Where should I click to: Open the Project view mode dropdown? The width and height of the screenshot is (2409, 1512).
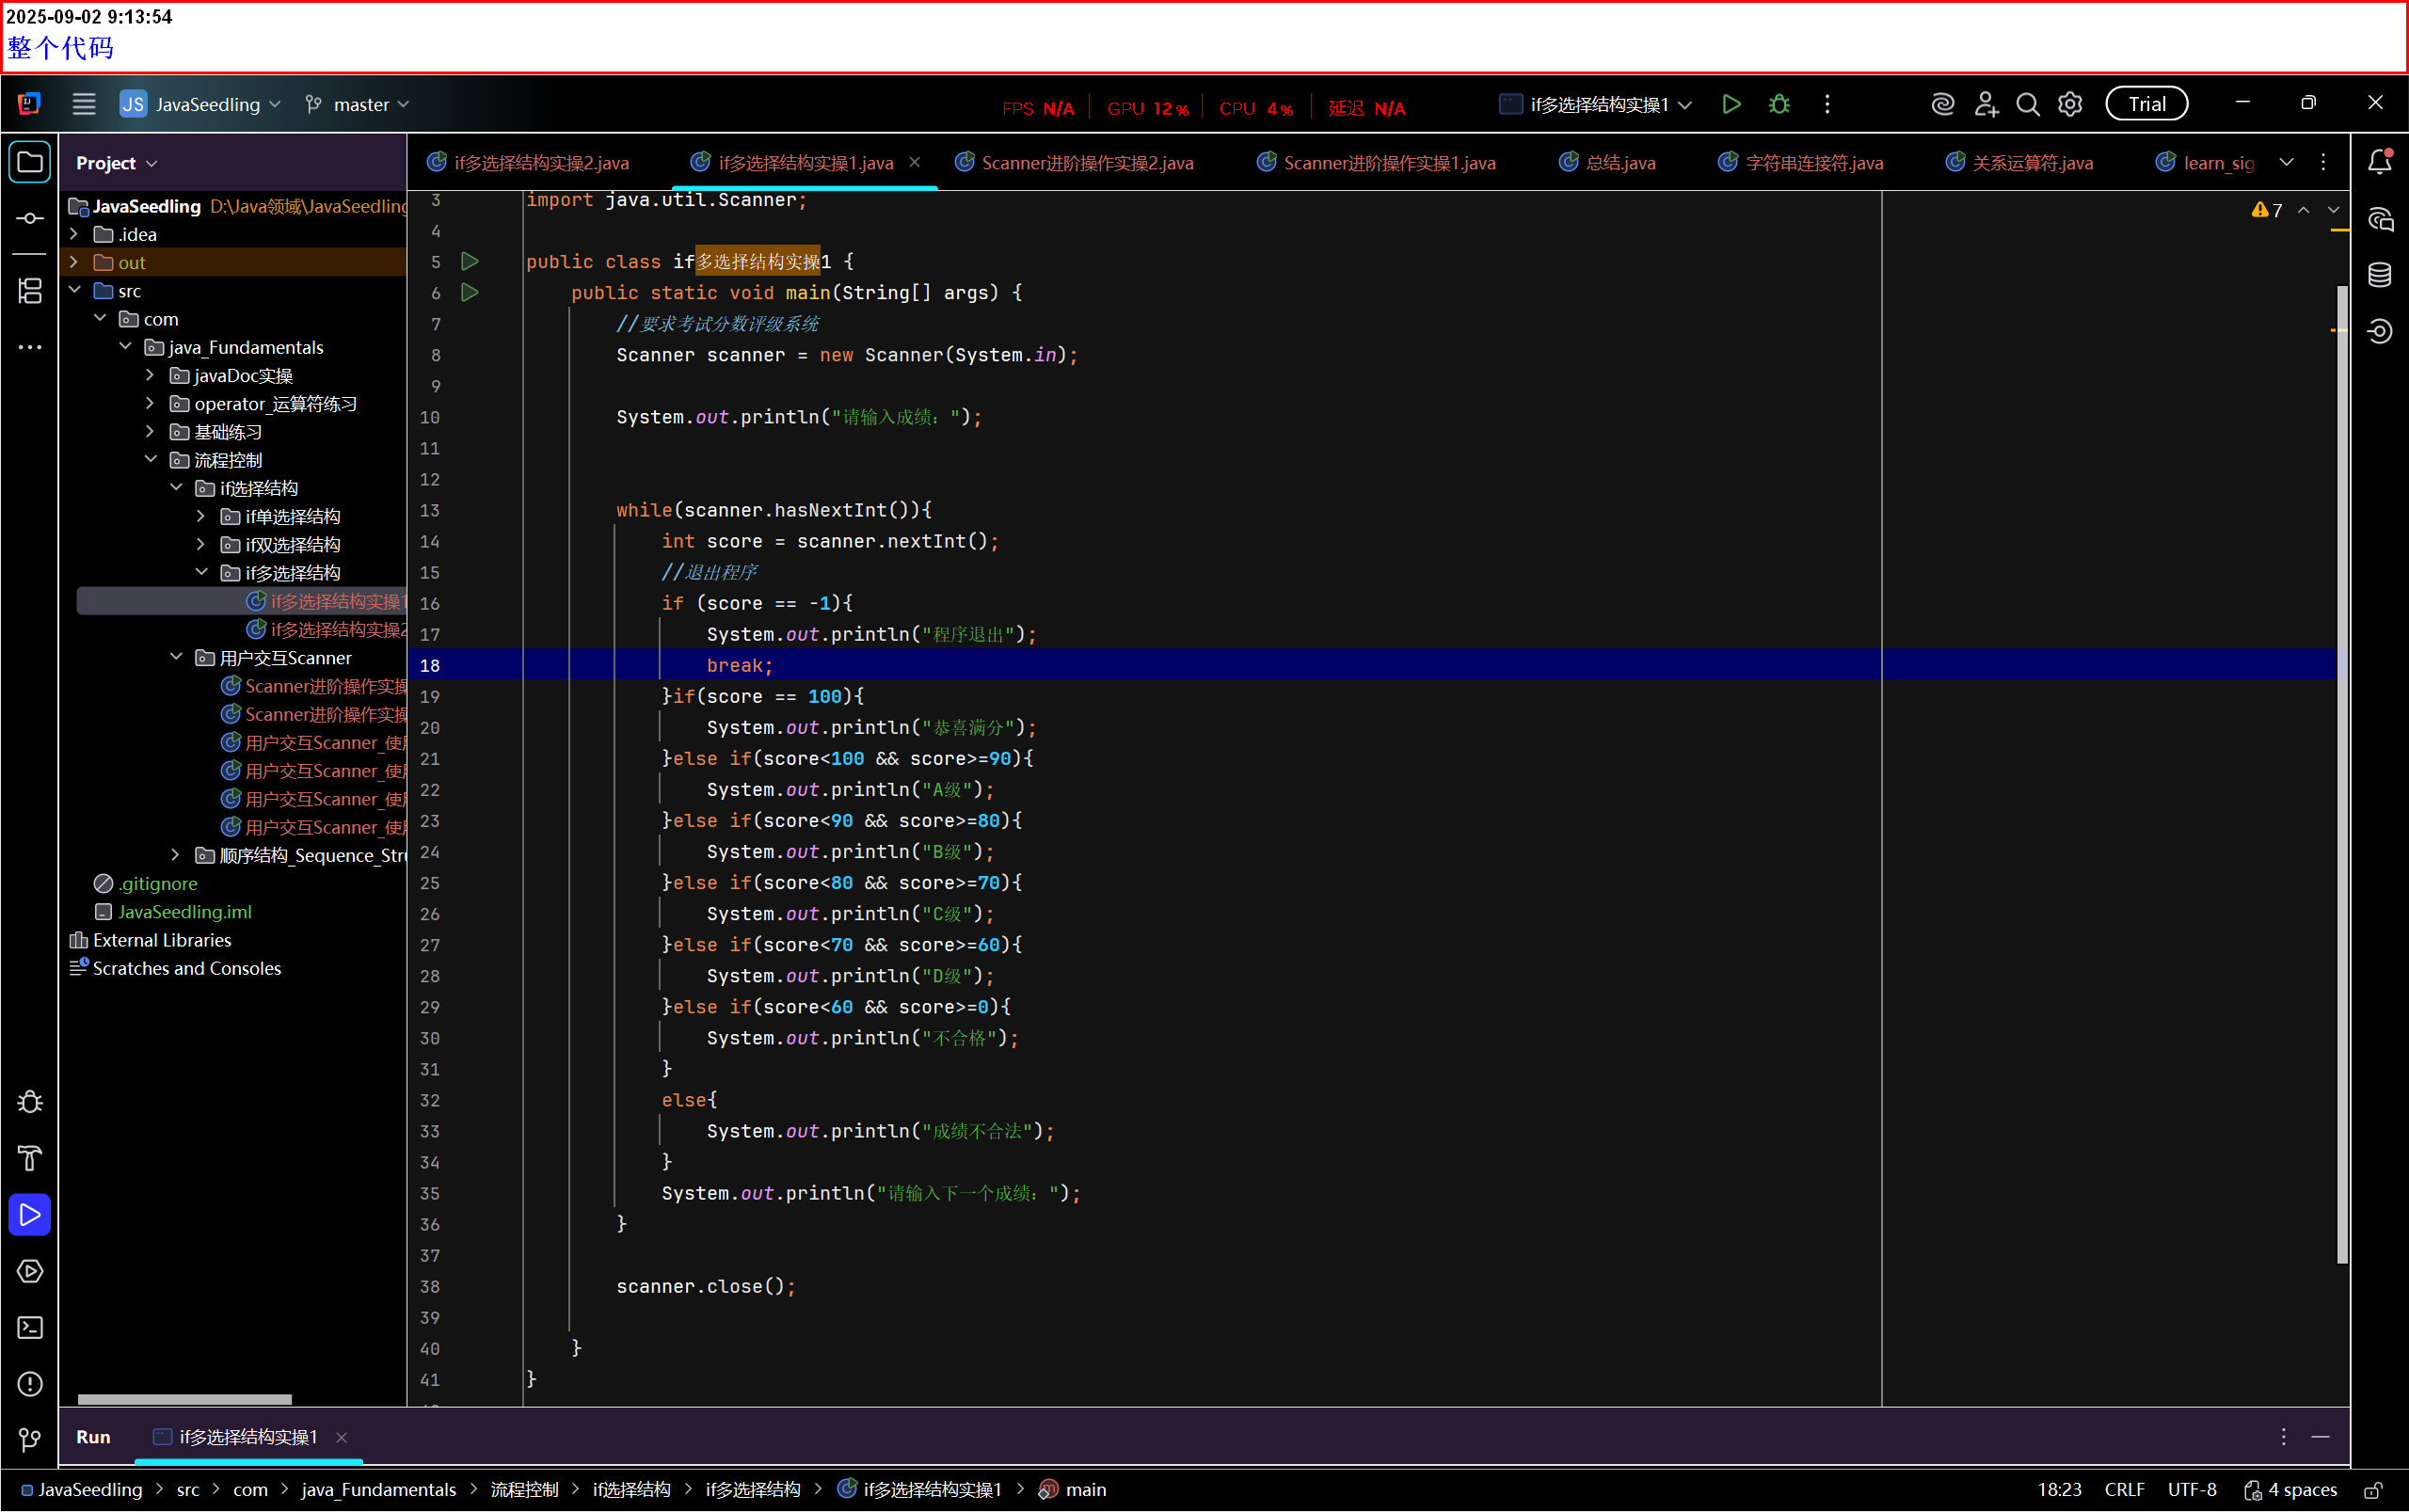coord(117,163)
